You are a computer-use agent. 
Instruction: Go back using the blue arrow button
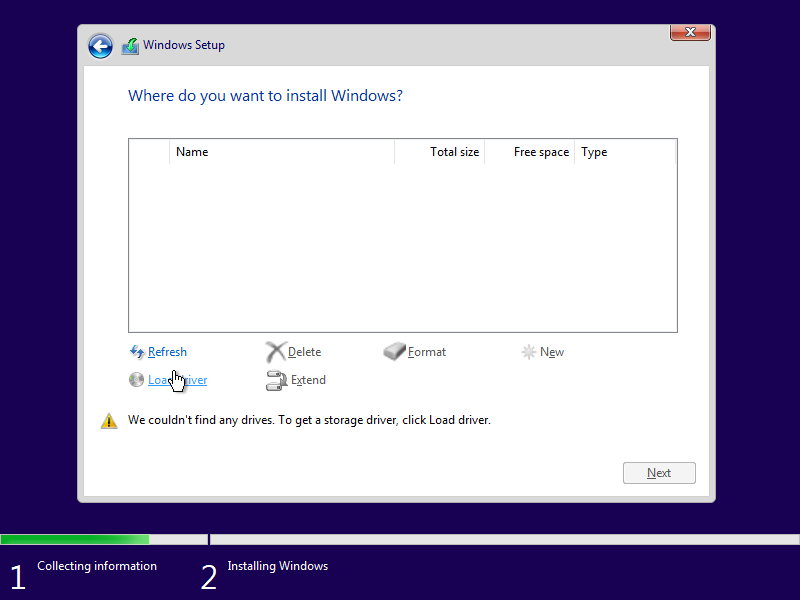point(100,46)
